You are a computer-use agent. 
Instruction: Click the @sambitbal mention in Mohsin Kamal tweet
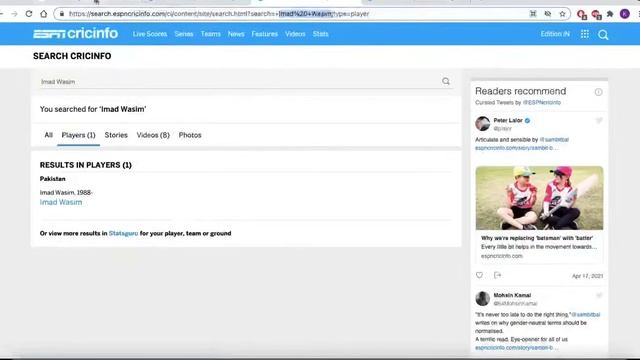tap(586, 315)
